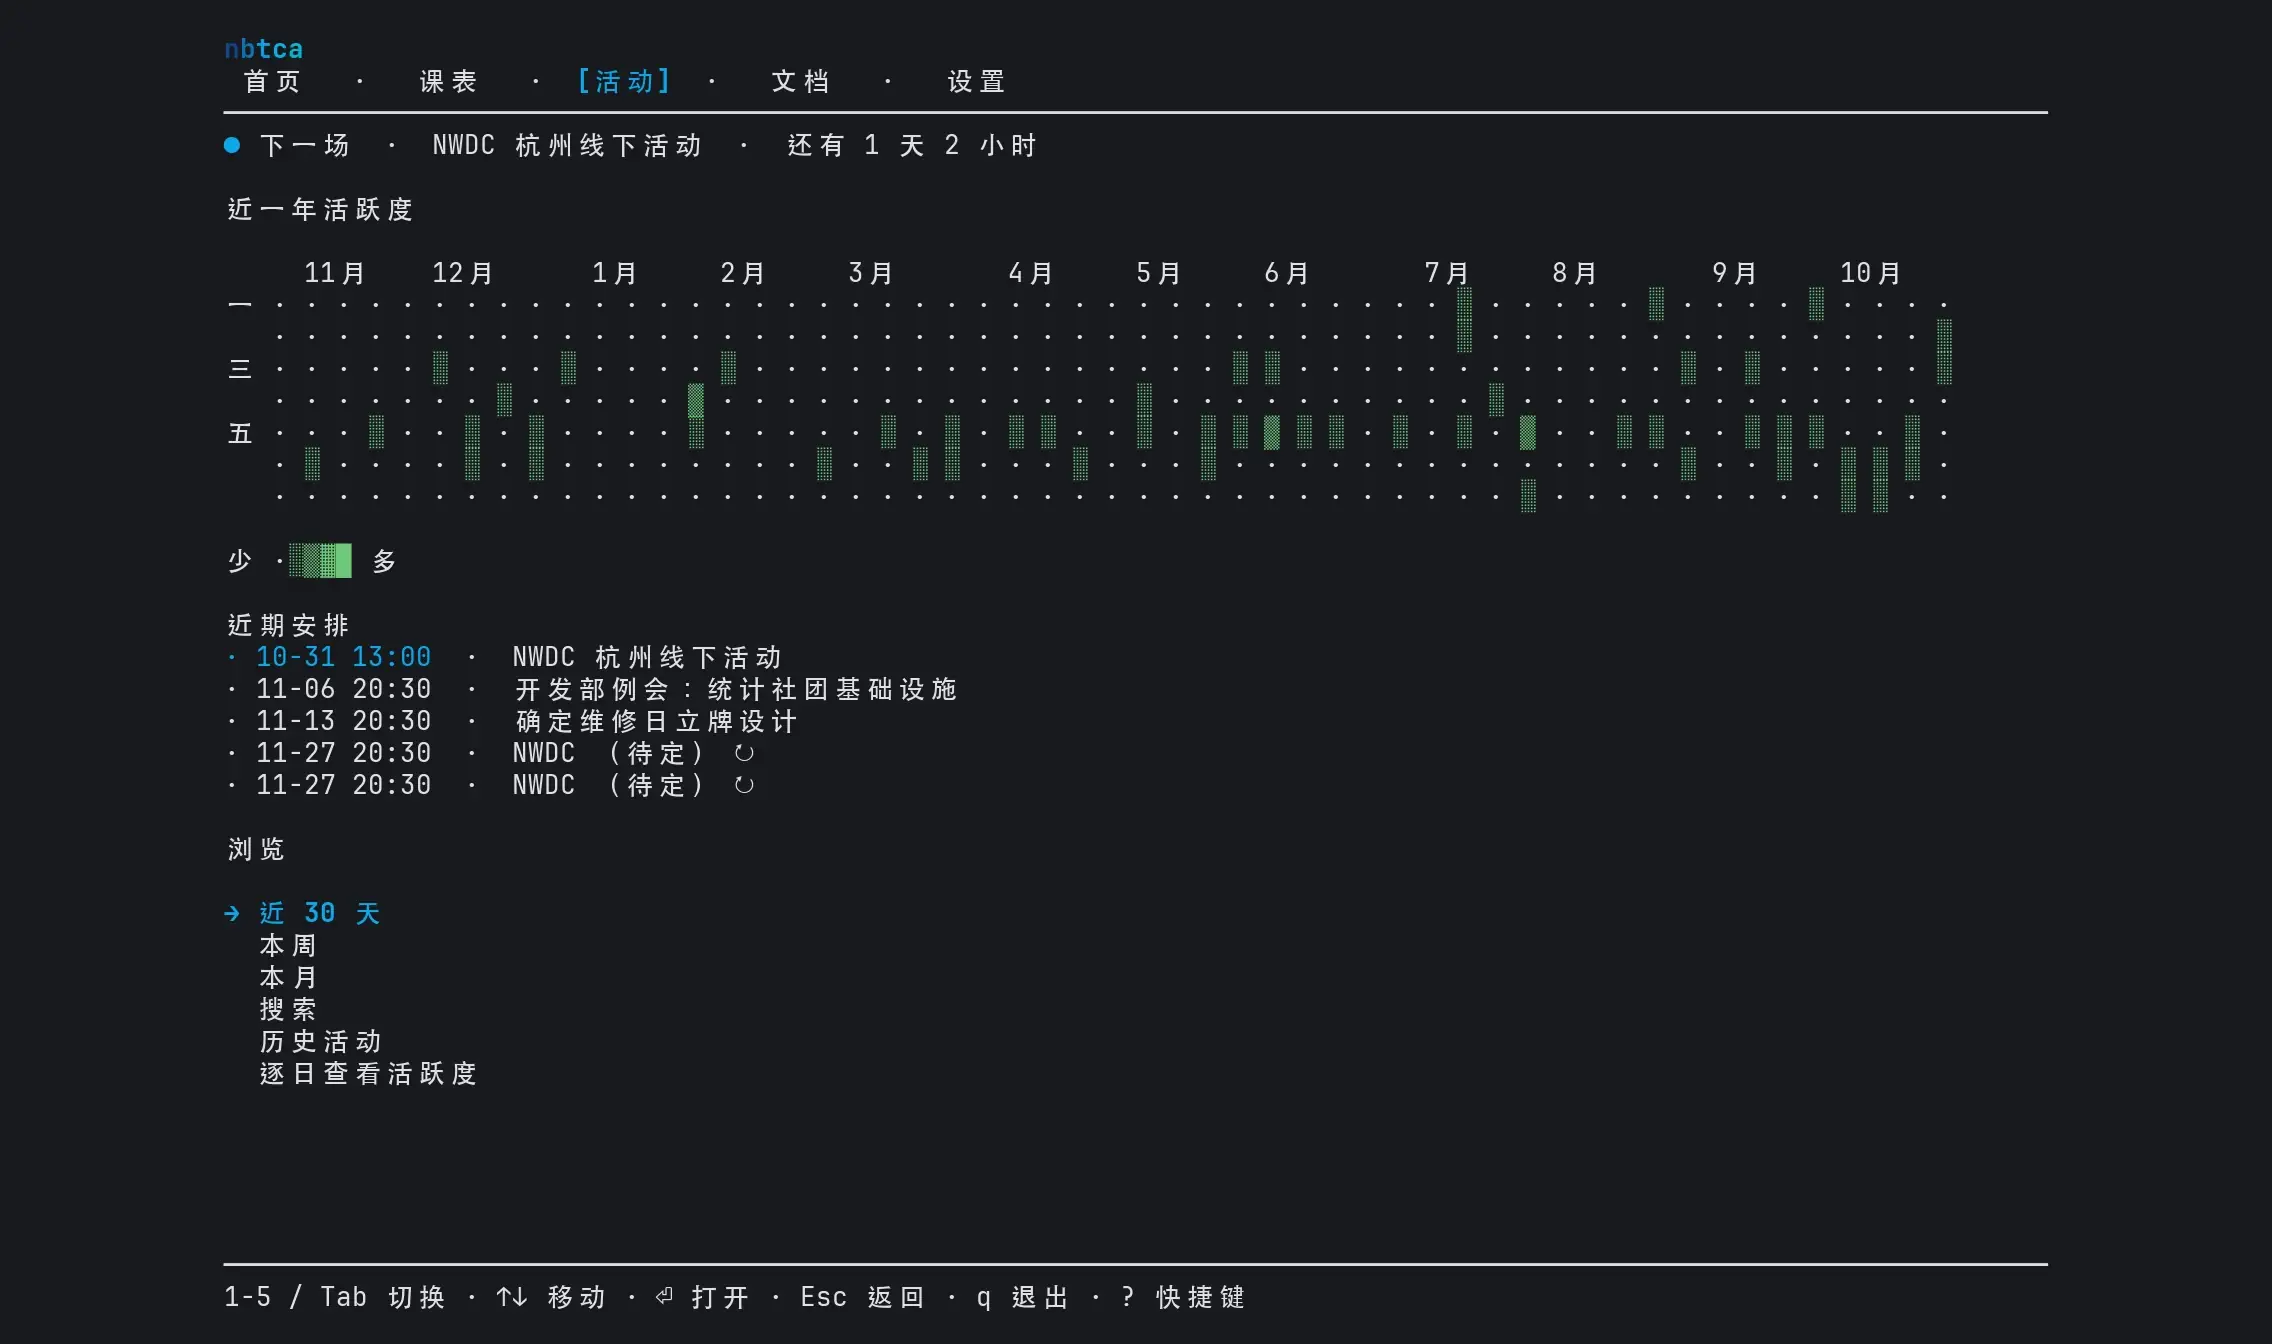Click the ↑↓ 移动 footer hint
The height and width of the screenshot is (1344, 2272).
pos(551,1297)
